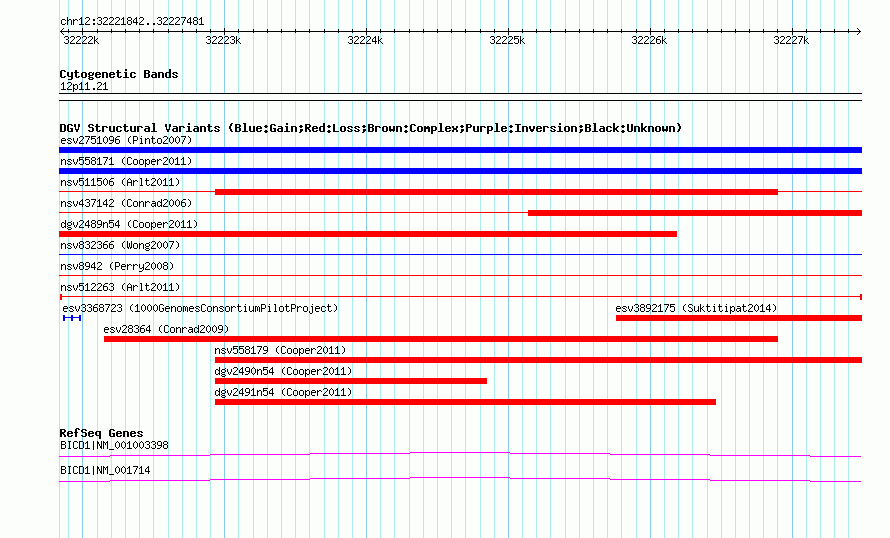Click the 32223k ruler mark
Viewport: 890px width, 538px height.
[x=223, y=40]
